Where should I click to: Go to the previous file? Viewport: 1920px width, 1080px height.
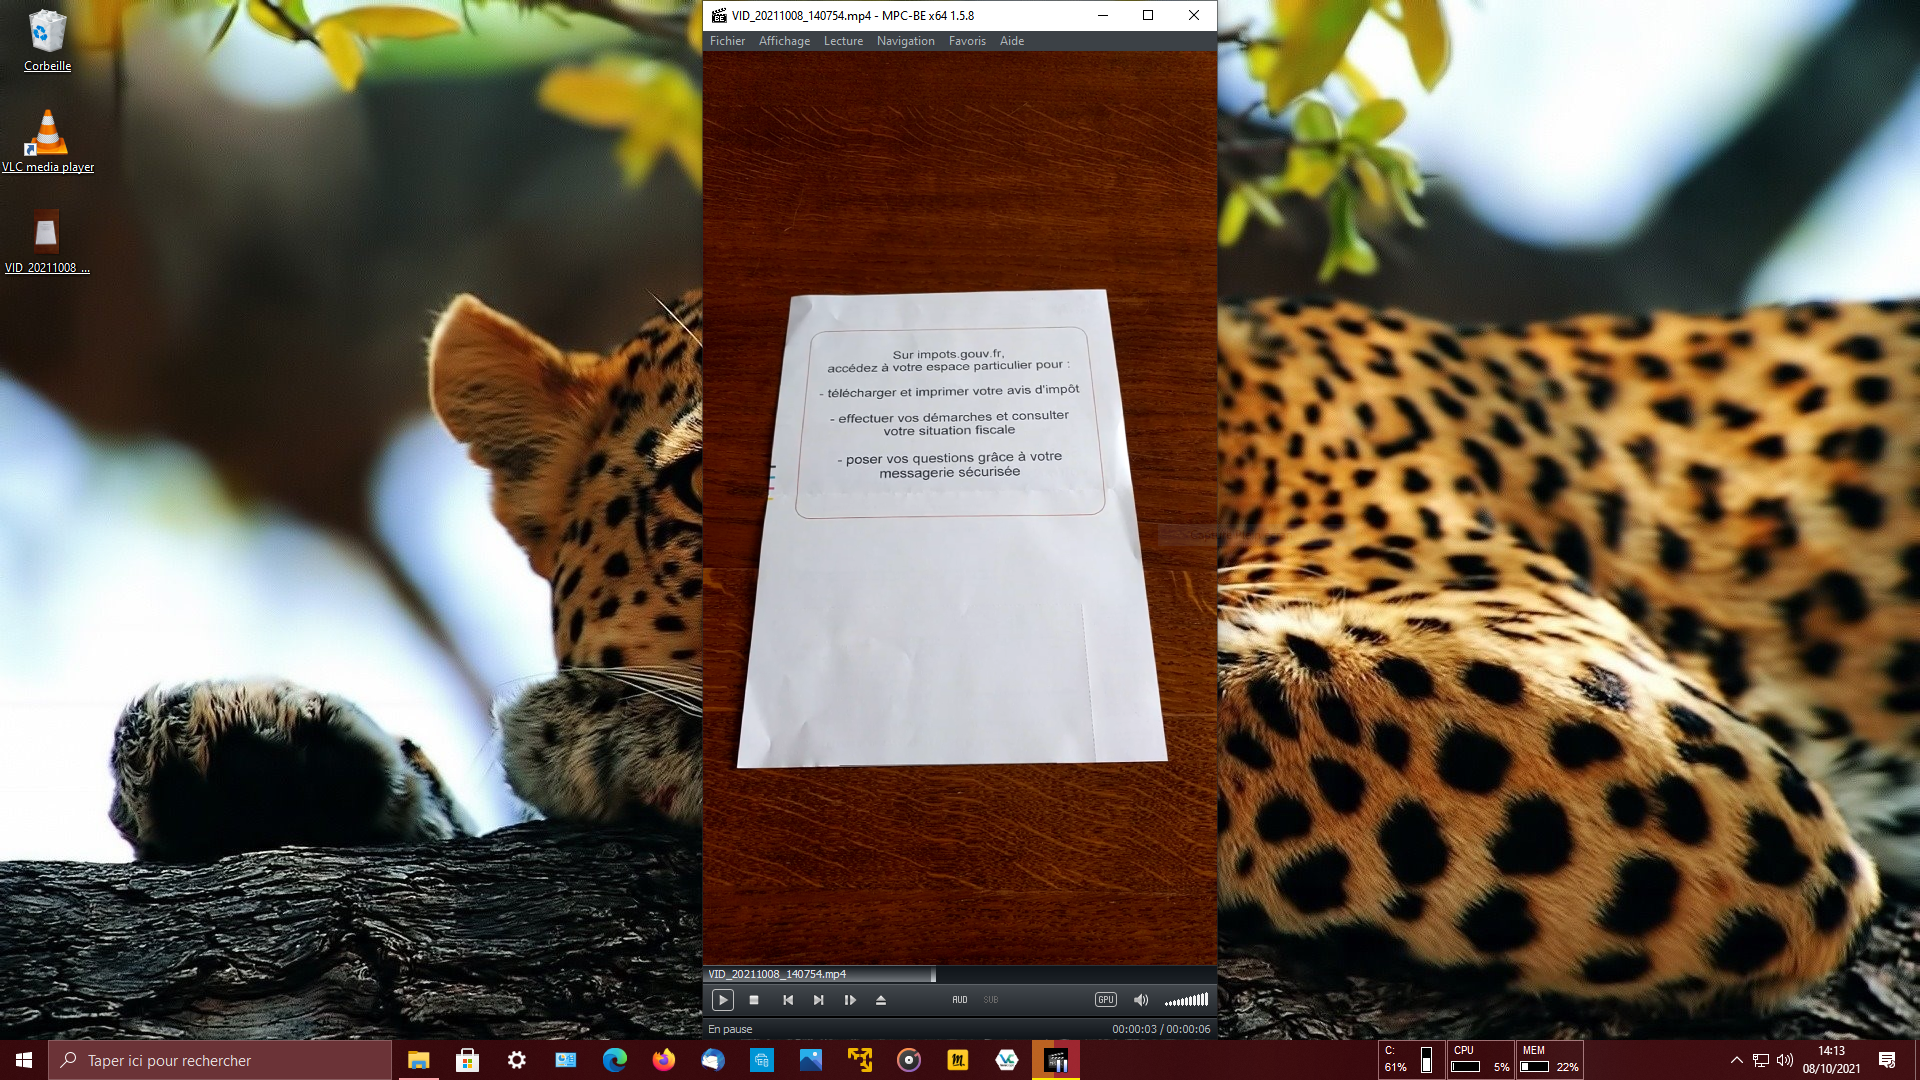click(788, 1000)
